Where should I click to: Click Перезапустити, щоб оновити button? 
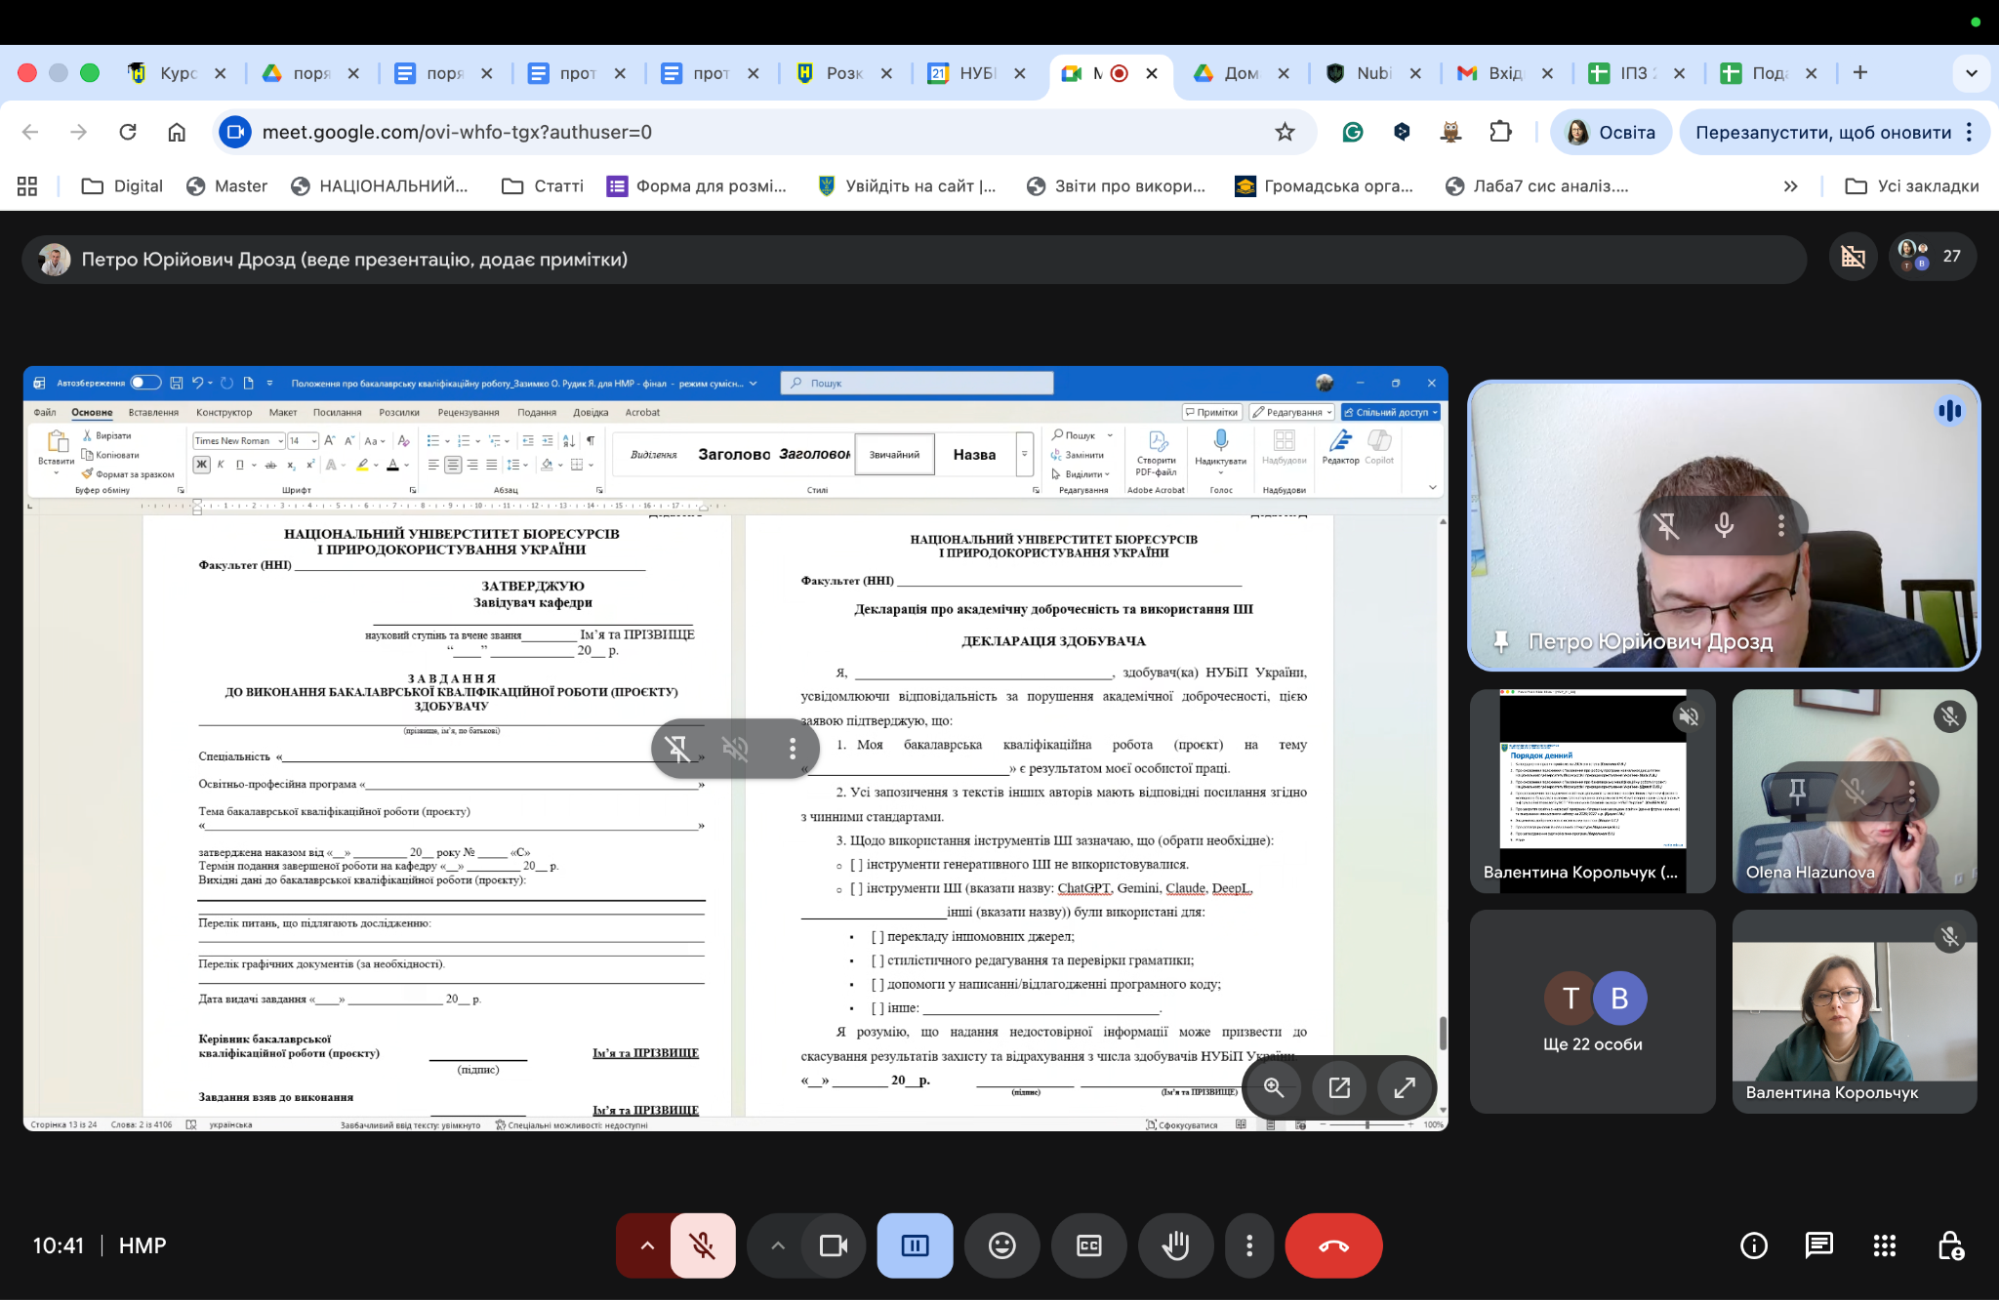click(1822, 132)
